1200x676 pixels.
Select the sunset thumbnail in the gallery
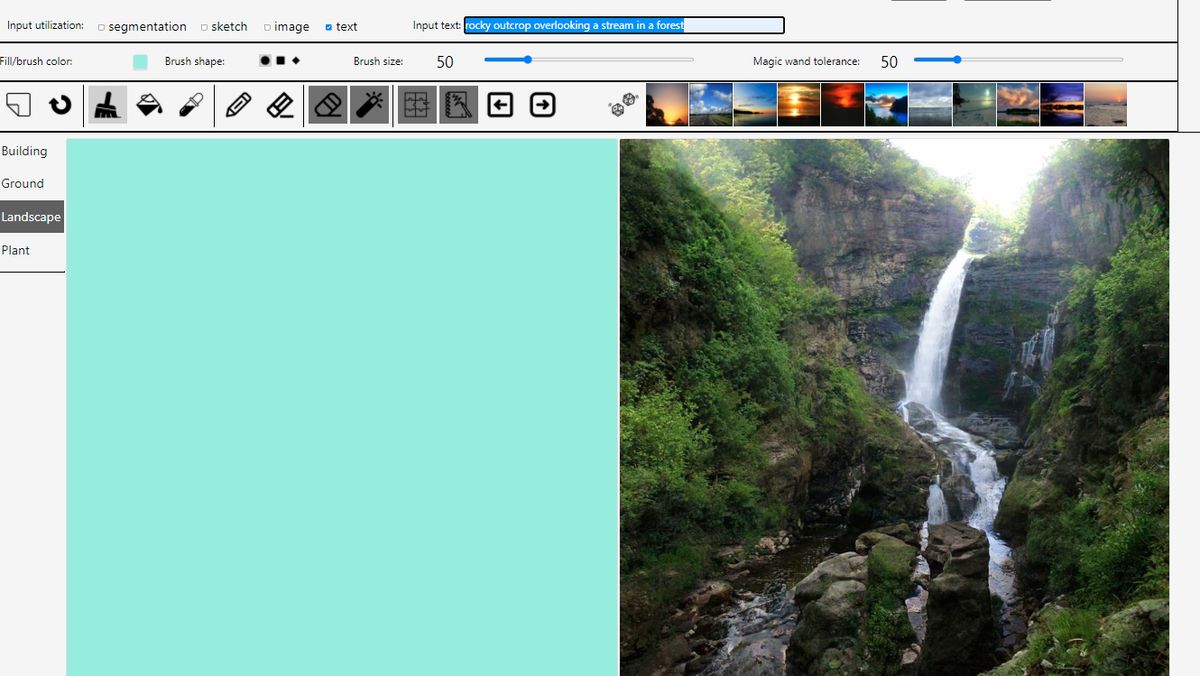click(798, 104)
